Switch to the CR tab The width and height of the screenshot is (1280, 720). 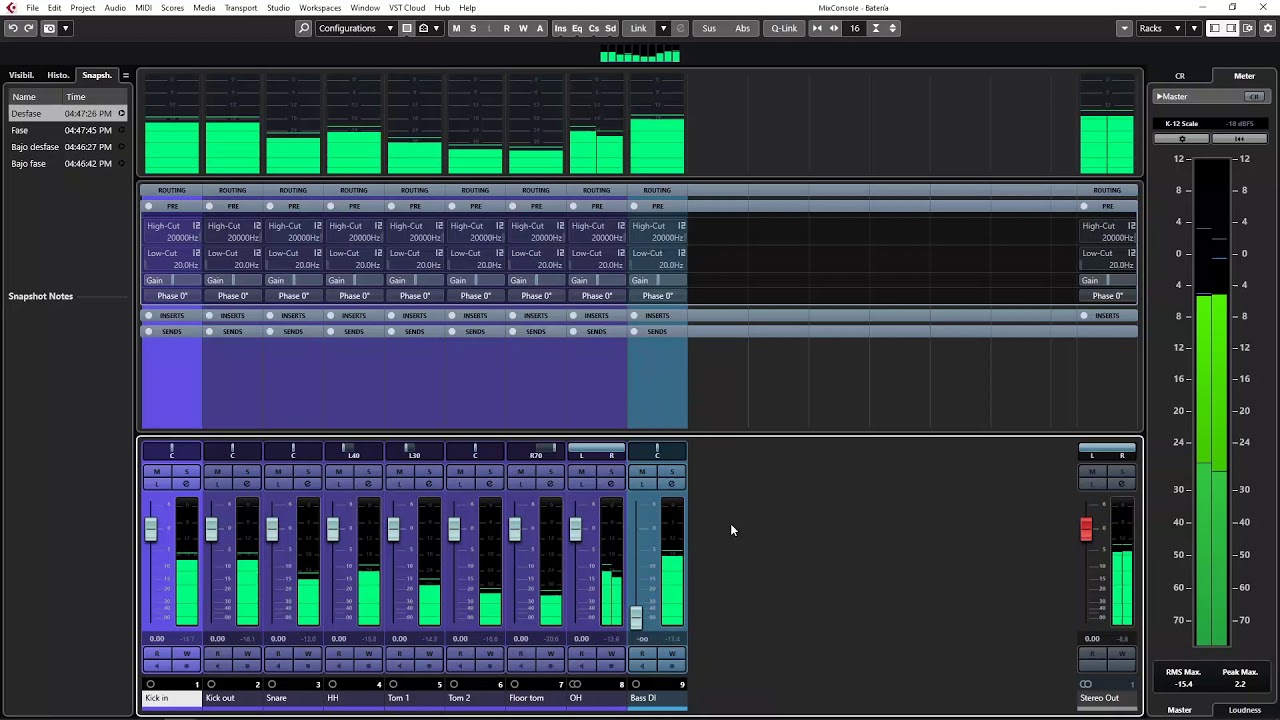click(1180, 76)
